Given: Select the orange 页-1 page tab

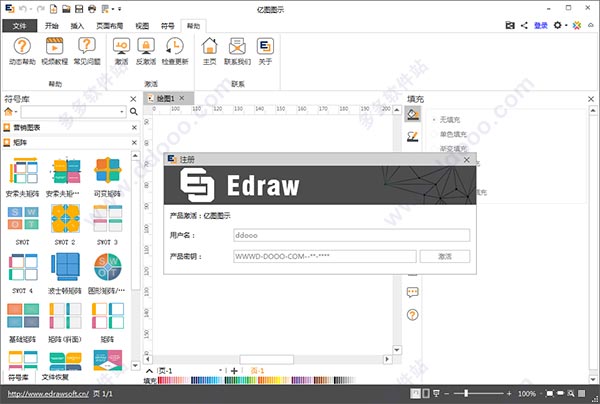Looking at the screenshot, I should point(258,370).
